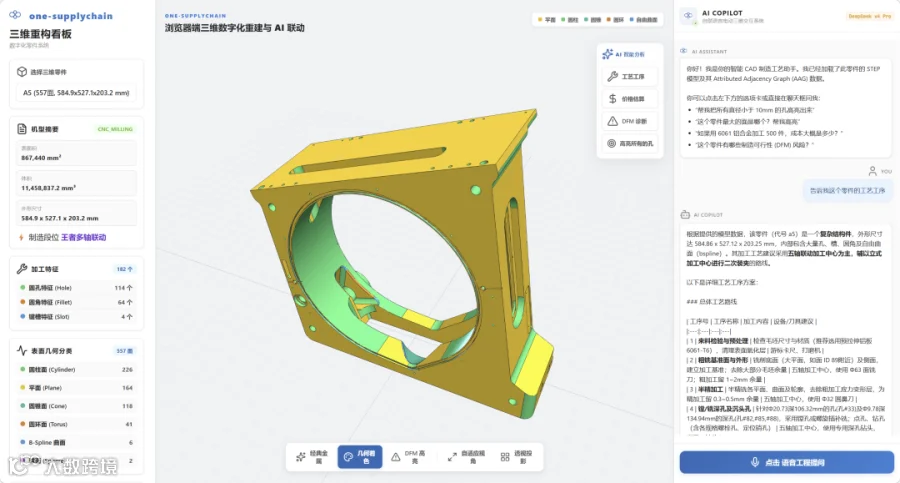
Task: Select the Slot feature row
Action: pos(76,316)
